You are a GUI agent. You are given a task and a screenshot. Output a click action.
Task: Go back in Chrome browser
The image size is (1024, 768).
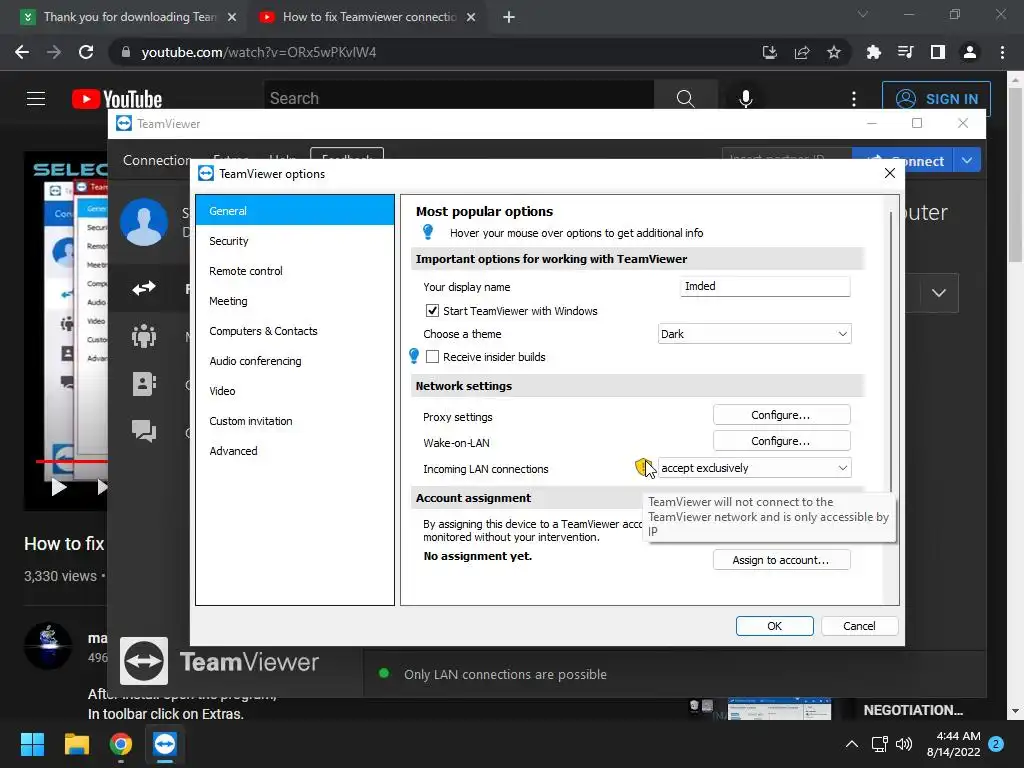(22, 52)
